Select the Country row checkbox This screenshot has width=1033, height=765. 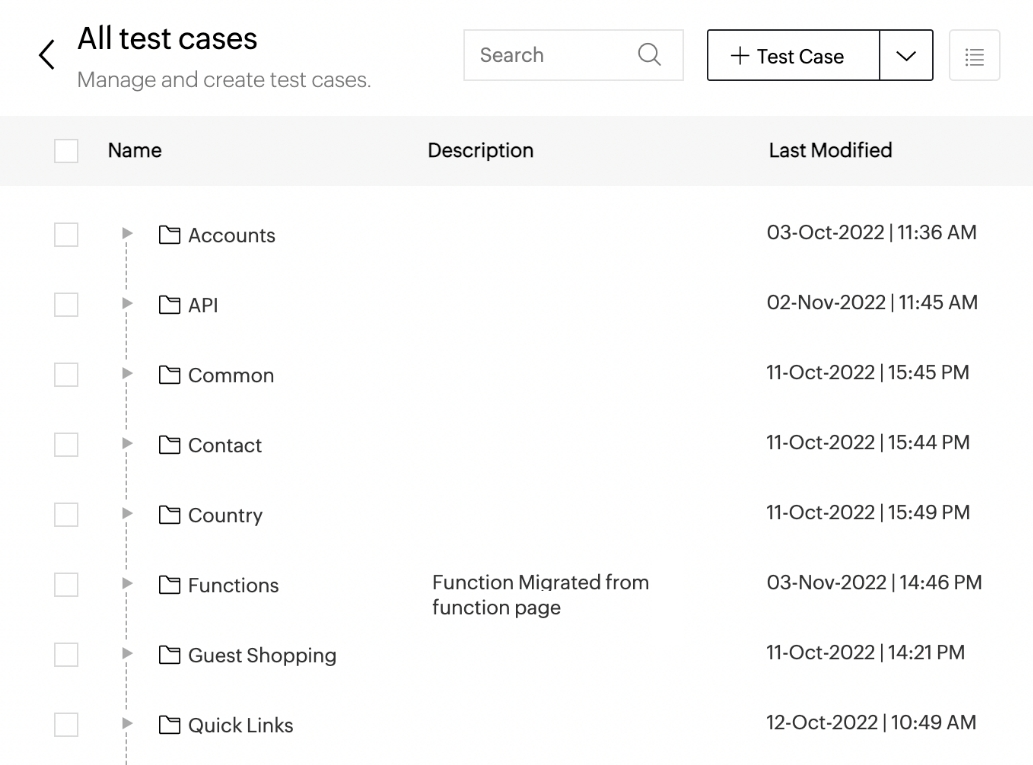coord(66,515)
